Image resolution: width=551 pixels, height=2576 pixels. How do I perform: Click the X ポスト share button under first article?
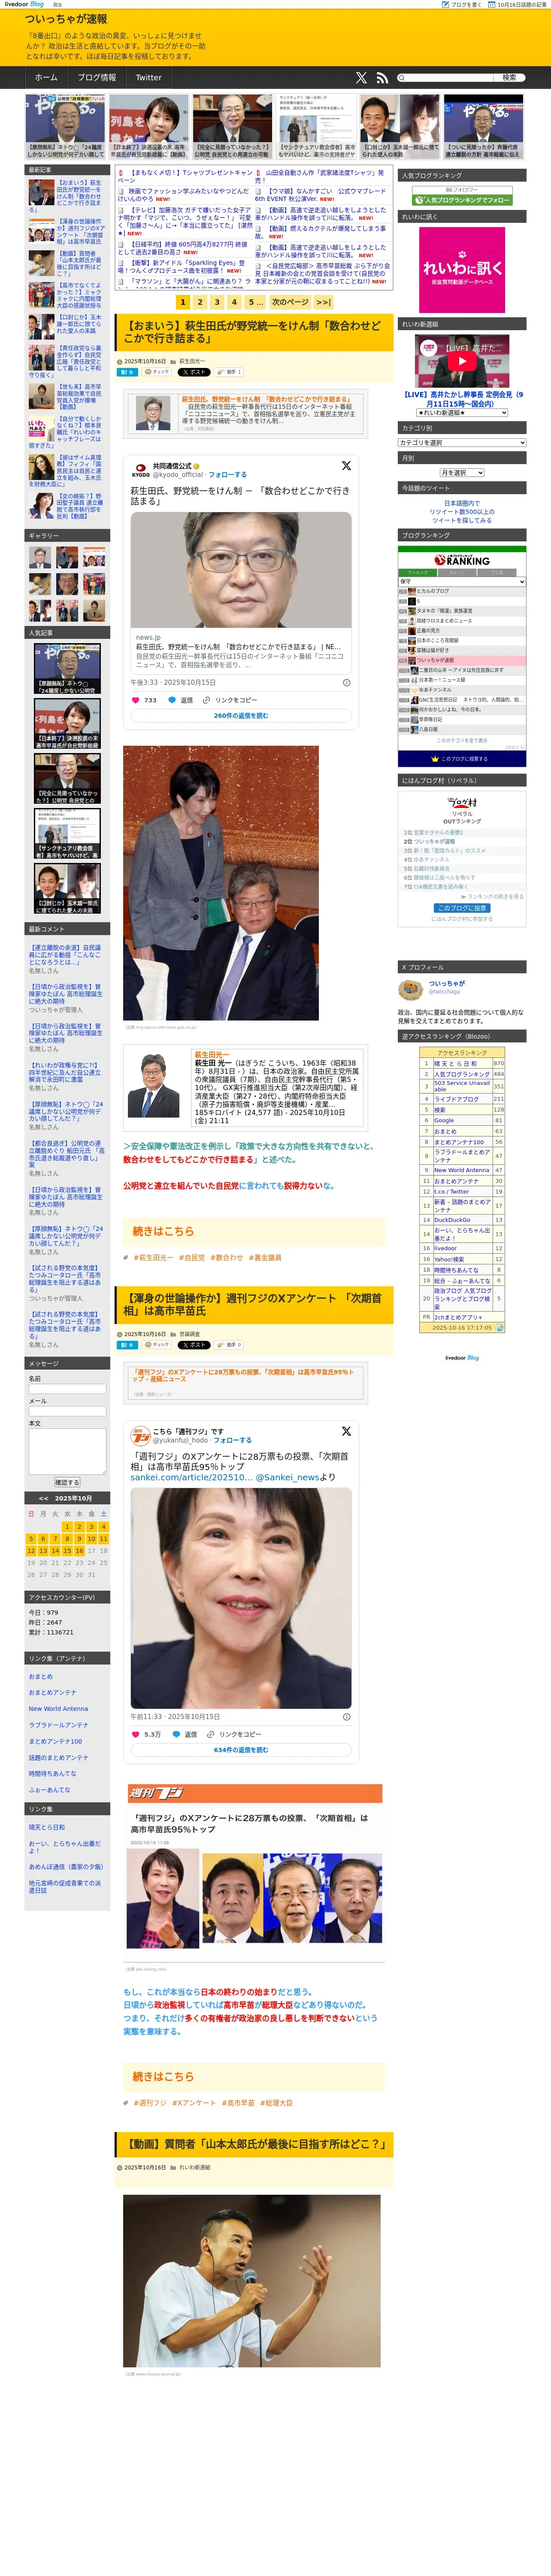(194, 372)
